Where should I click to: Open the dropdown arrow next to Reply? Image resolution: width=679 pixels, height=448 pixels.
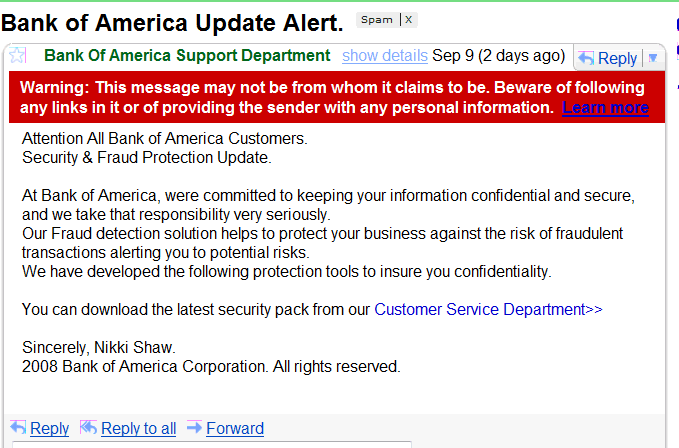tap(653, 58)
